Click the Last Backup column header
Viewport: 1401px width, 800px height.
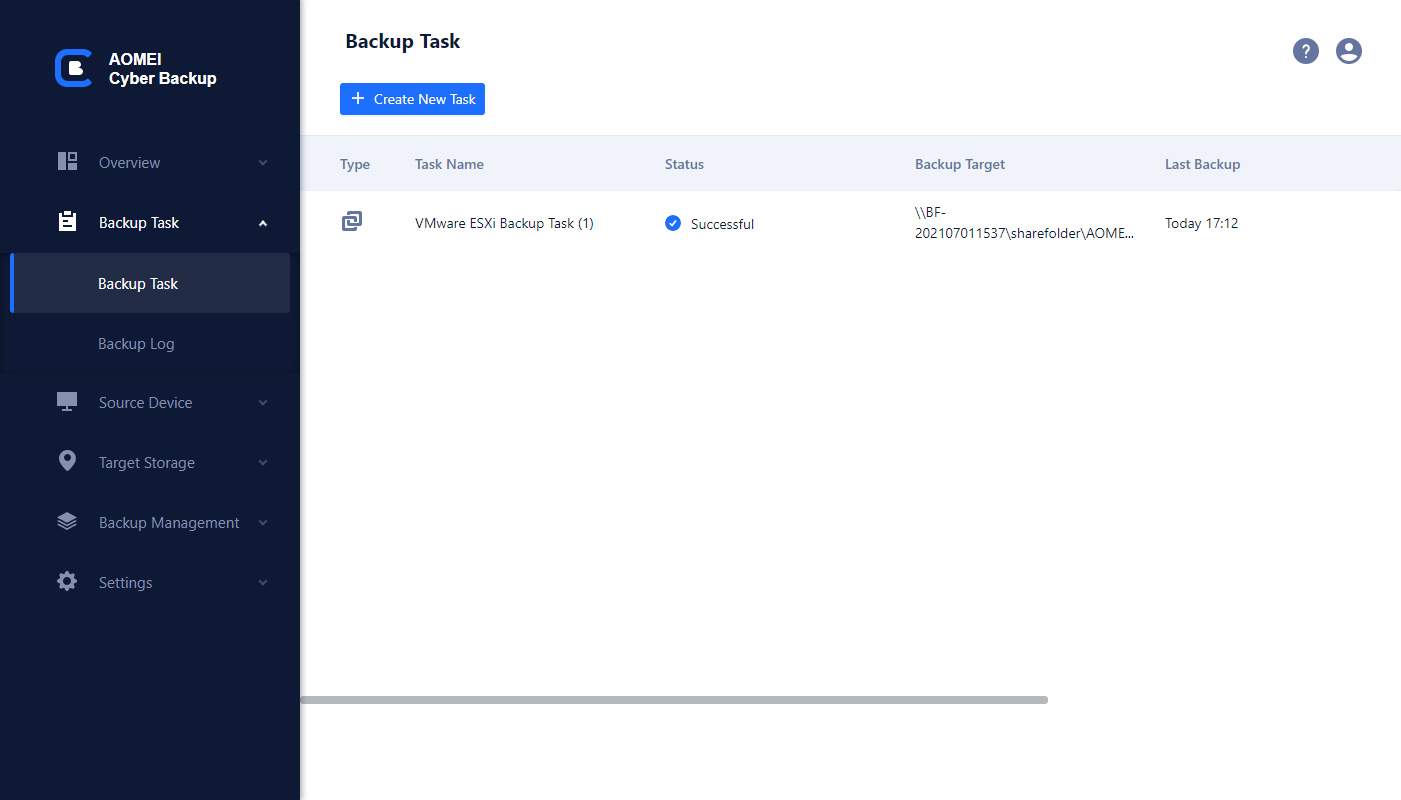tap(1202, 164)
